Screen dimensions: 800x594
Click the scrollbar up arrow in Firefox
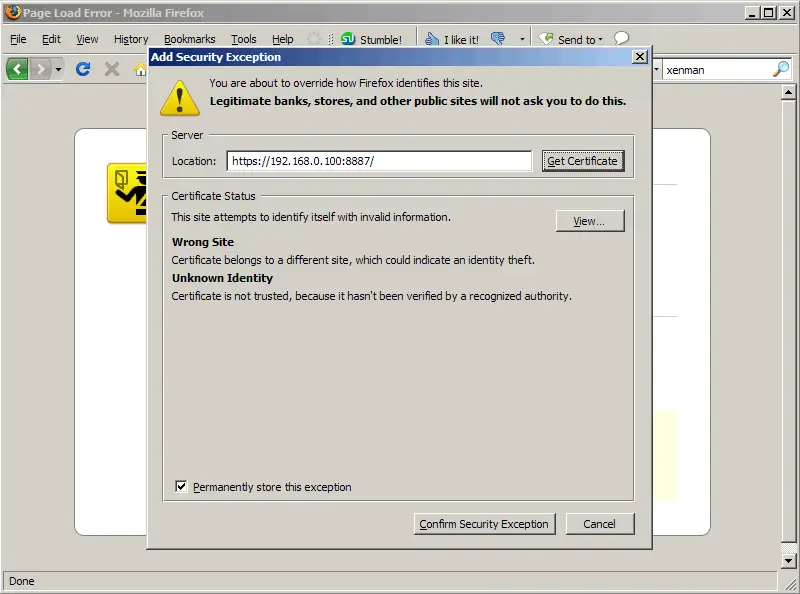pos(788,92)
